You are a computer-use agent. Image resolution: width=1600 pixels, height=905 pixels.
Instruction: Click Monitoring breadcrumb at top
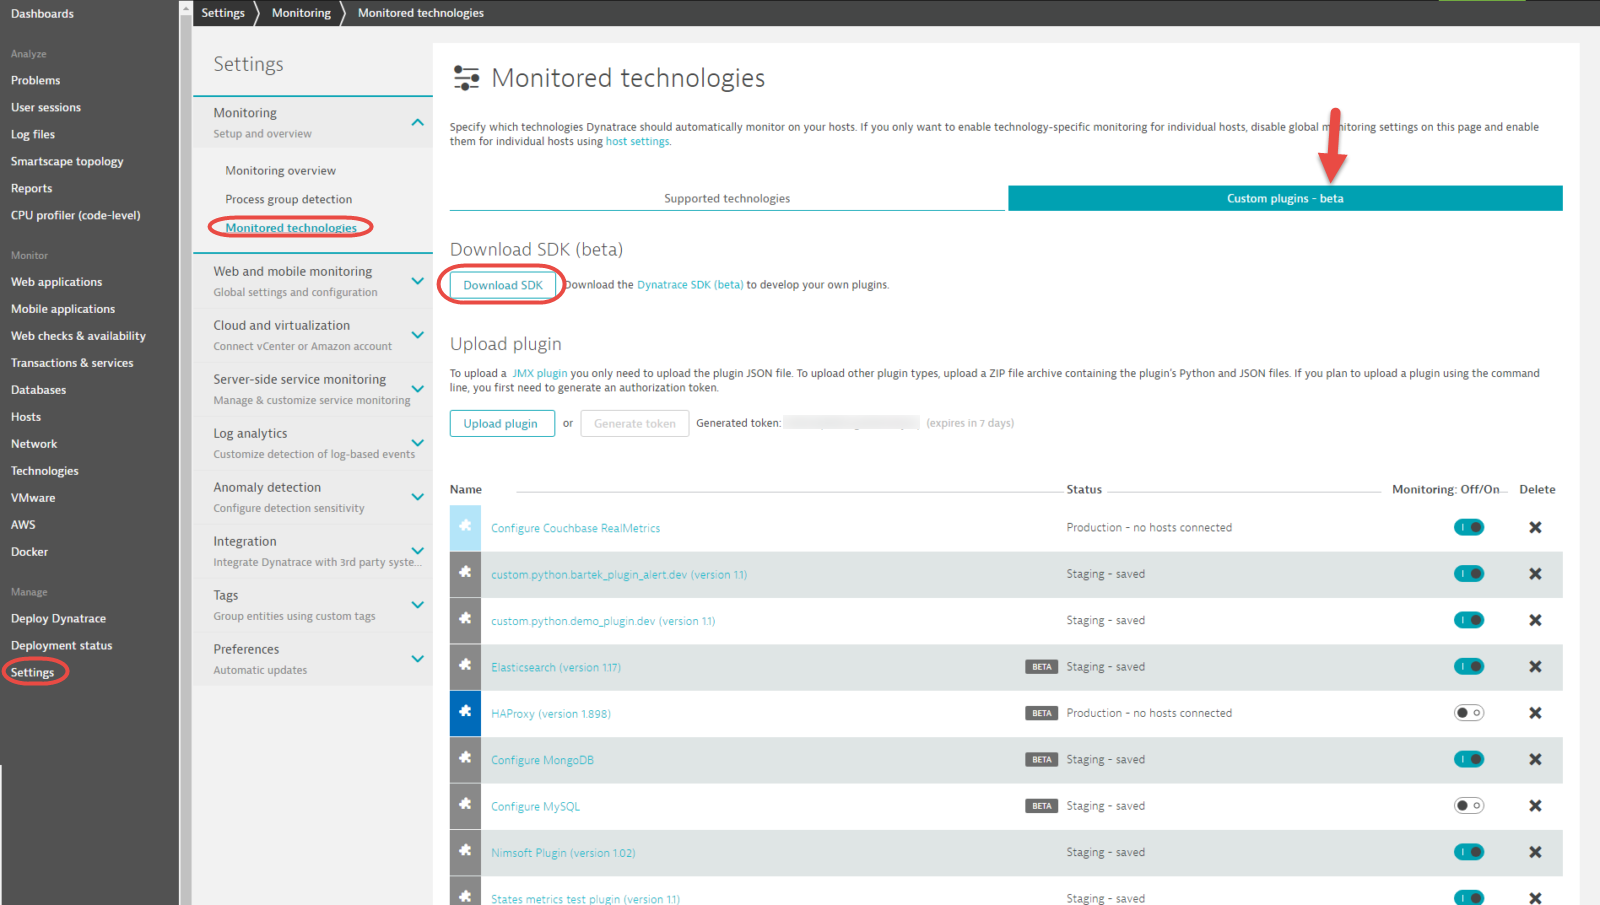coord(301,13)
